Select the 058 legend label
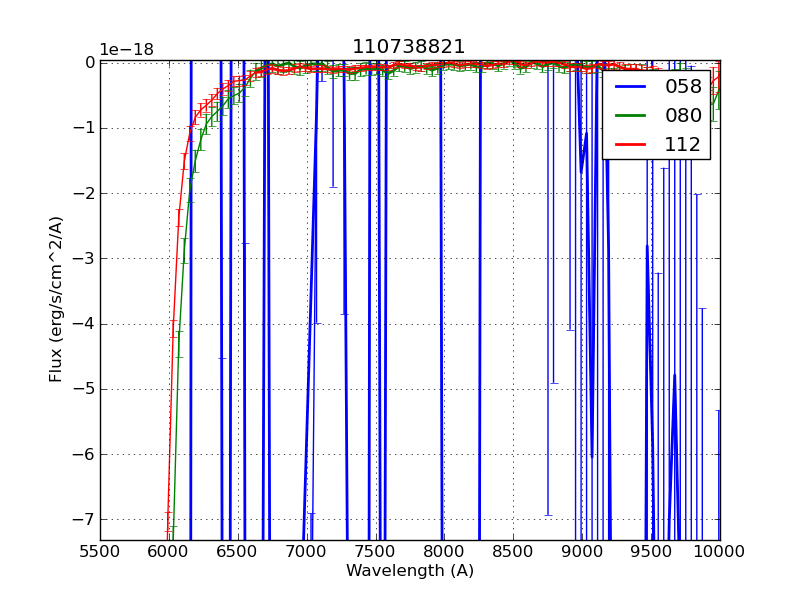 tap(683, 87)
